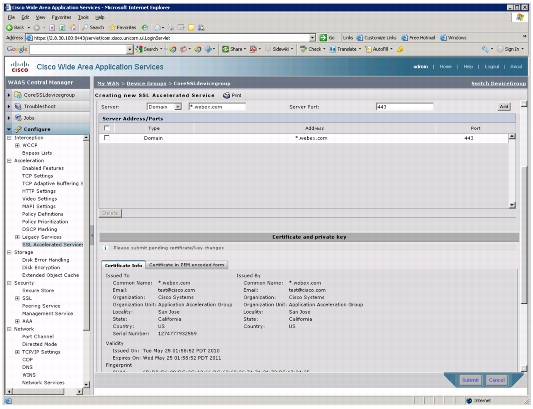Click the Cisco logo

tap(20, 67)
